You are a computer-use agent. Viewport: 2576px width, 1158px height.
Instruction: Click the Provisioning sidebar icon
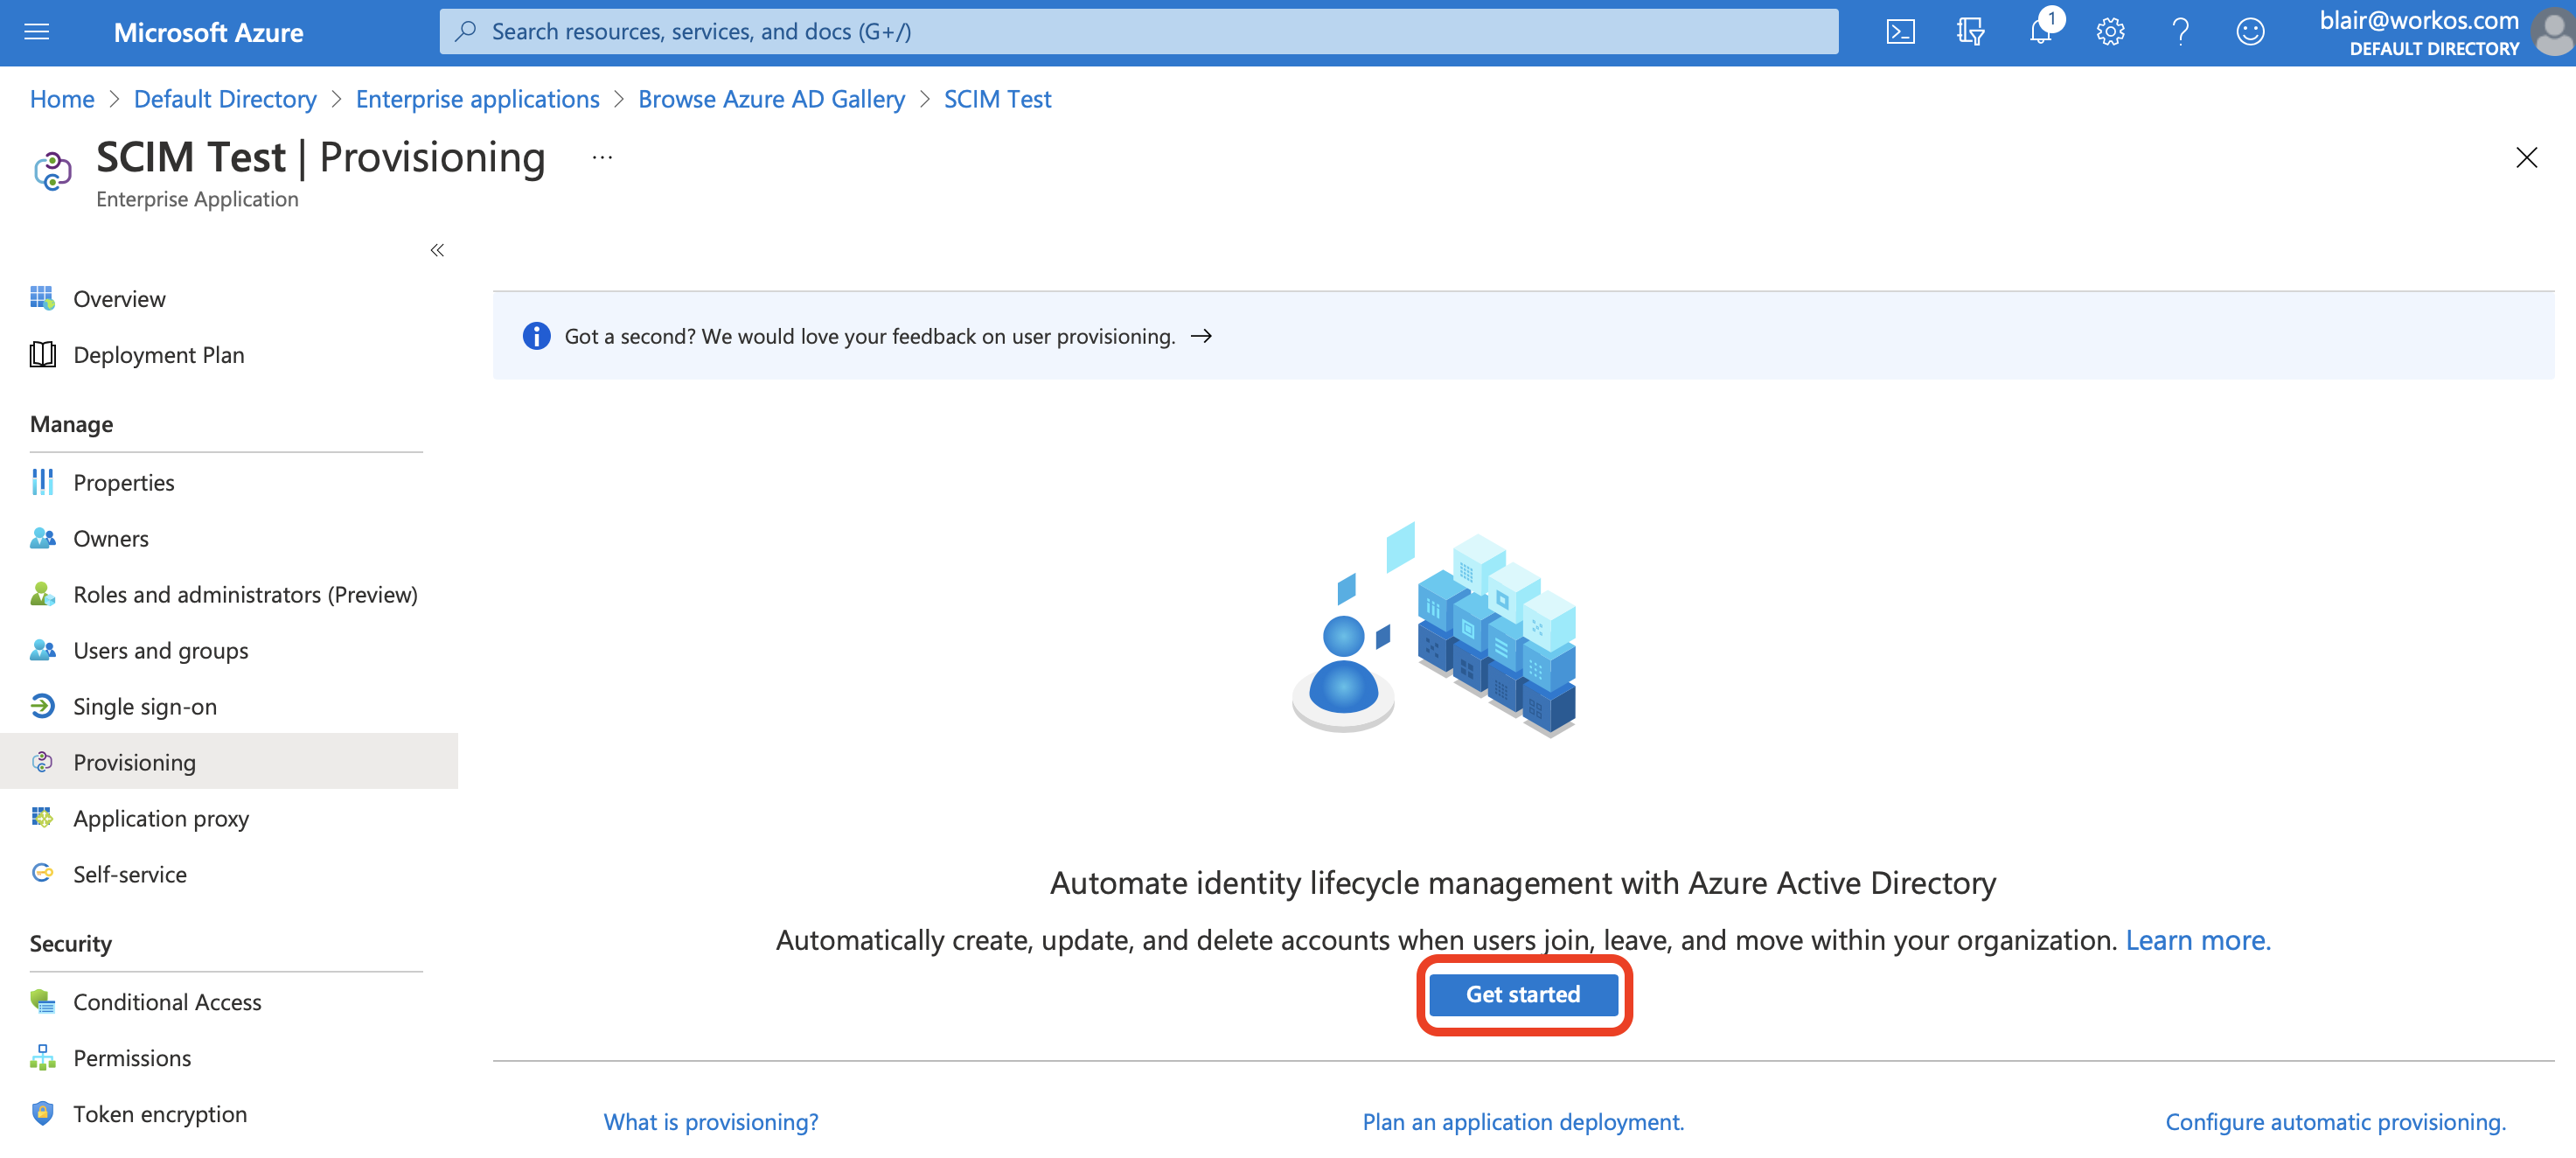tap(42, 762)
